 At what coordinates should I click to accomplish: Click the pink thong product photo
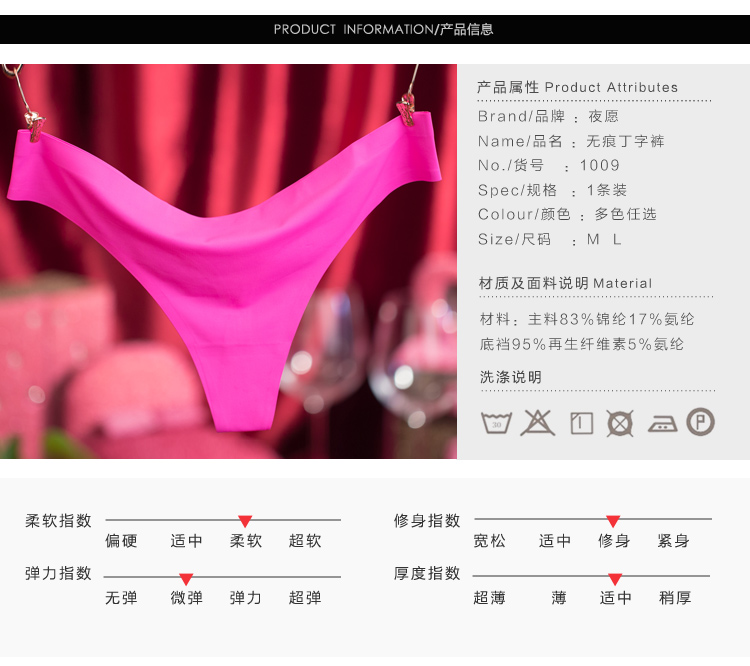(x=228, y=262)
